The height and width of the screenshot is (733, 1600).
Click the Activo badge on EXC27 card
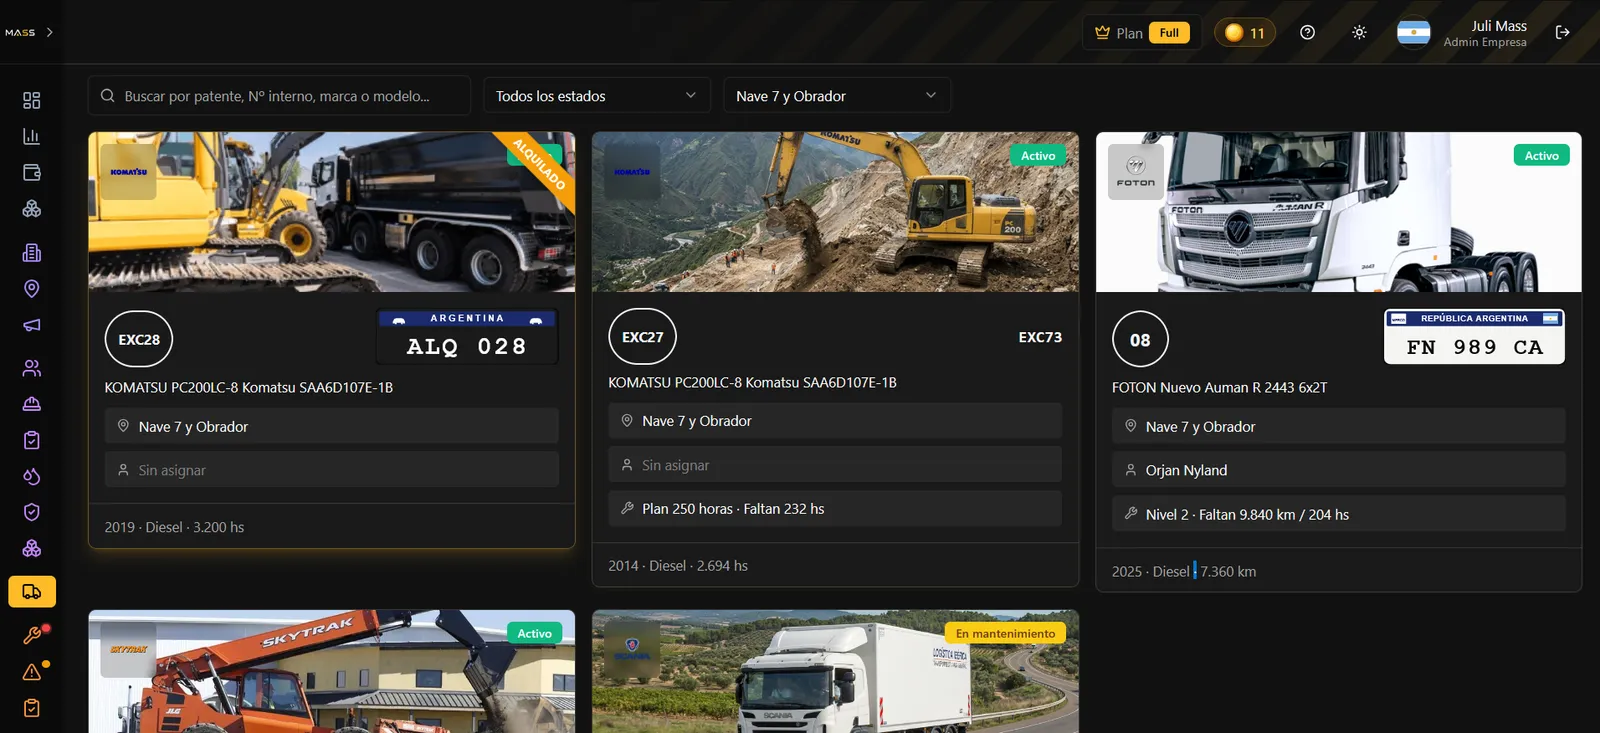pyautogui.click(x=1038, y=156)
